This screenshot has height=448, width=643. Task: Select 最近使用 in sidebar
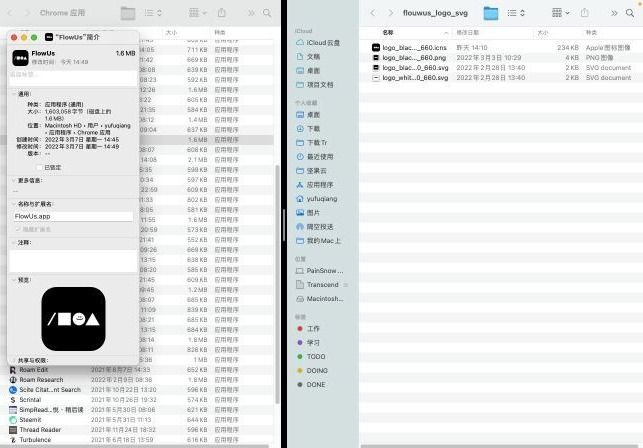[x=315, y=156]
